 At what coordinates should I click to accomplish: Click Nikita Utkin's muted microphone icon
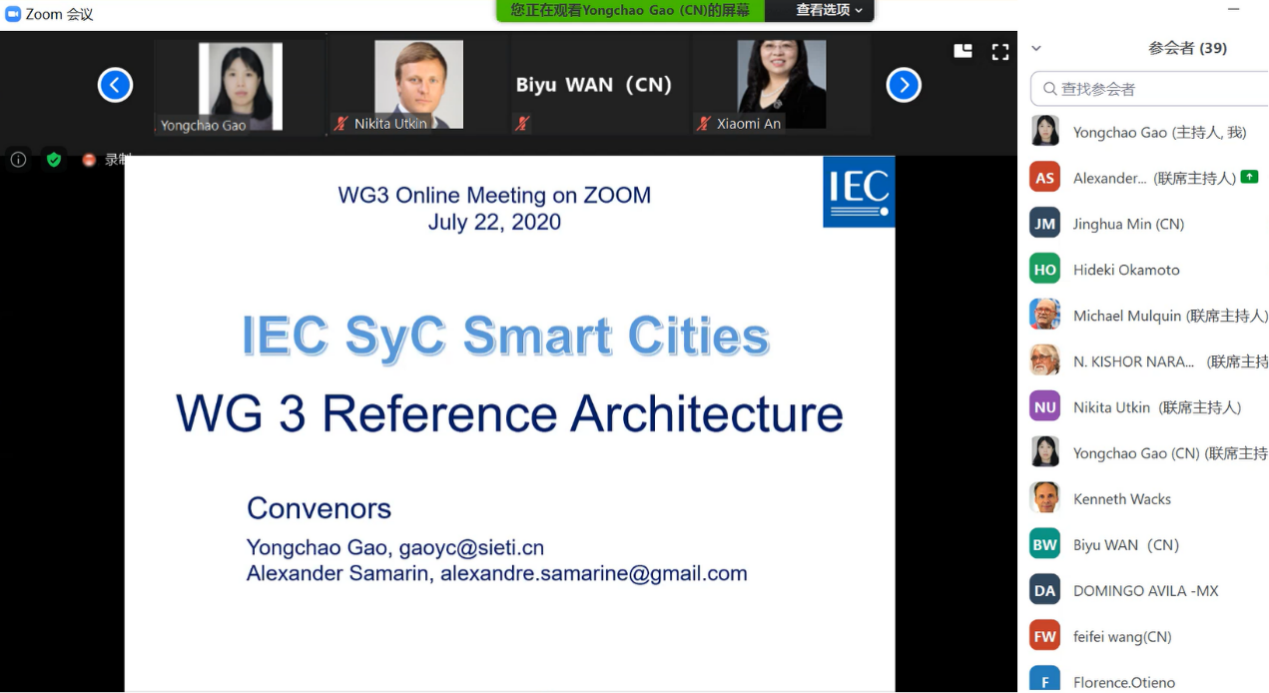[x=342, y=123]
